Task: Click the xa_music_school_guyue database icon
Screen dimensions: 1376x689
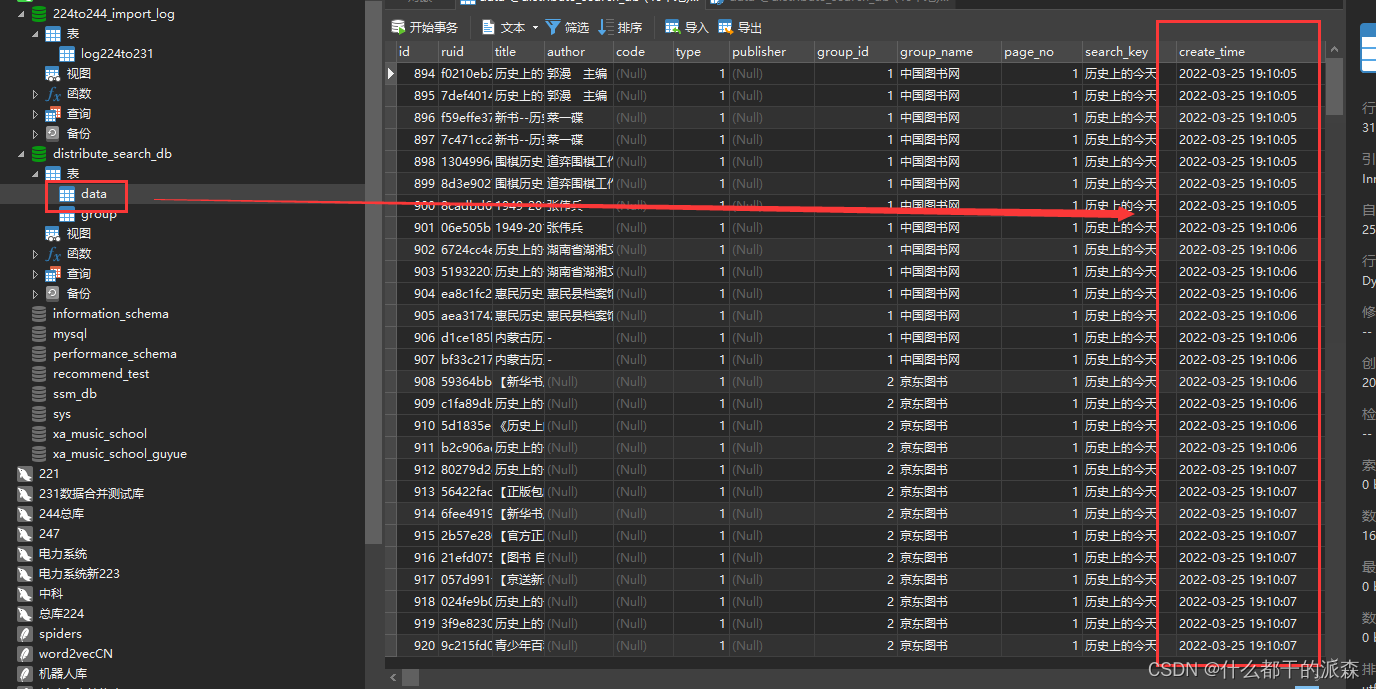Action: (x=39, y=454)
